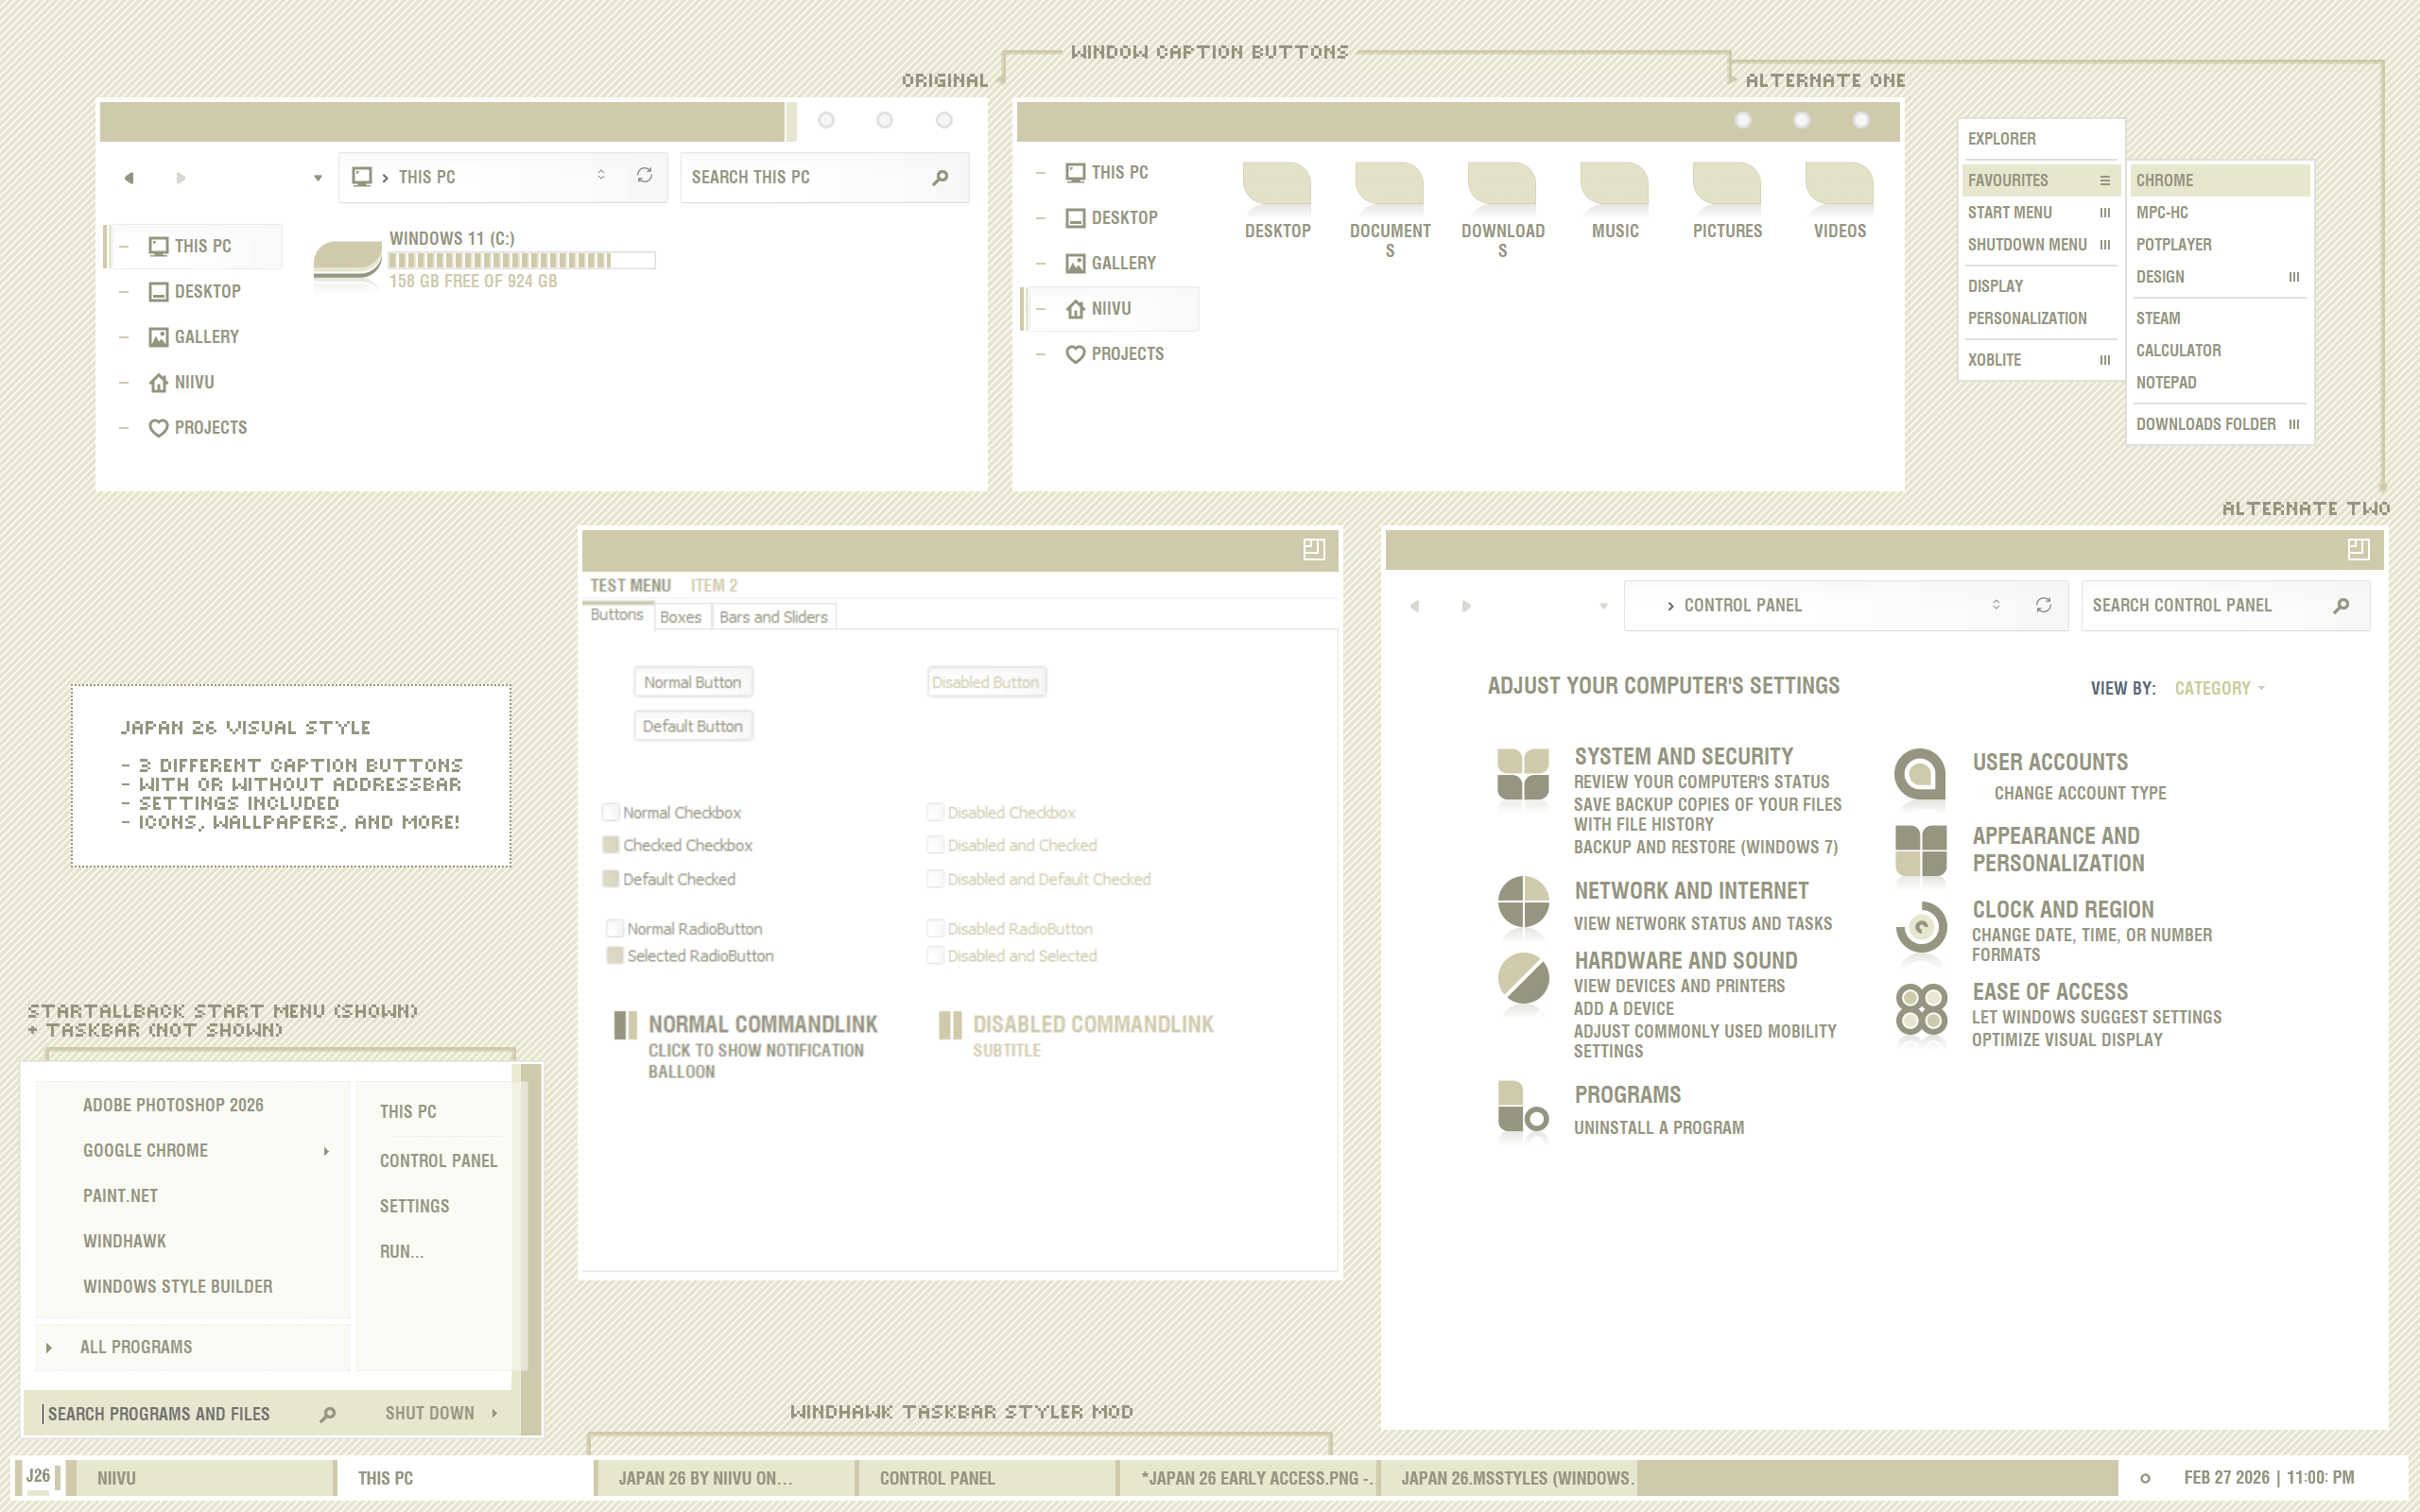Image resolution: width=2420 pixels, height=1512 pixels.
Task: Click the Network and Internet icon
Action: pyautogui.click(x=1523, y=902)
